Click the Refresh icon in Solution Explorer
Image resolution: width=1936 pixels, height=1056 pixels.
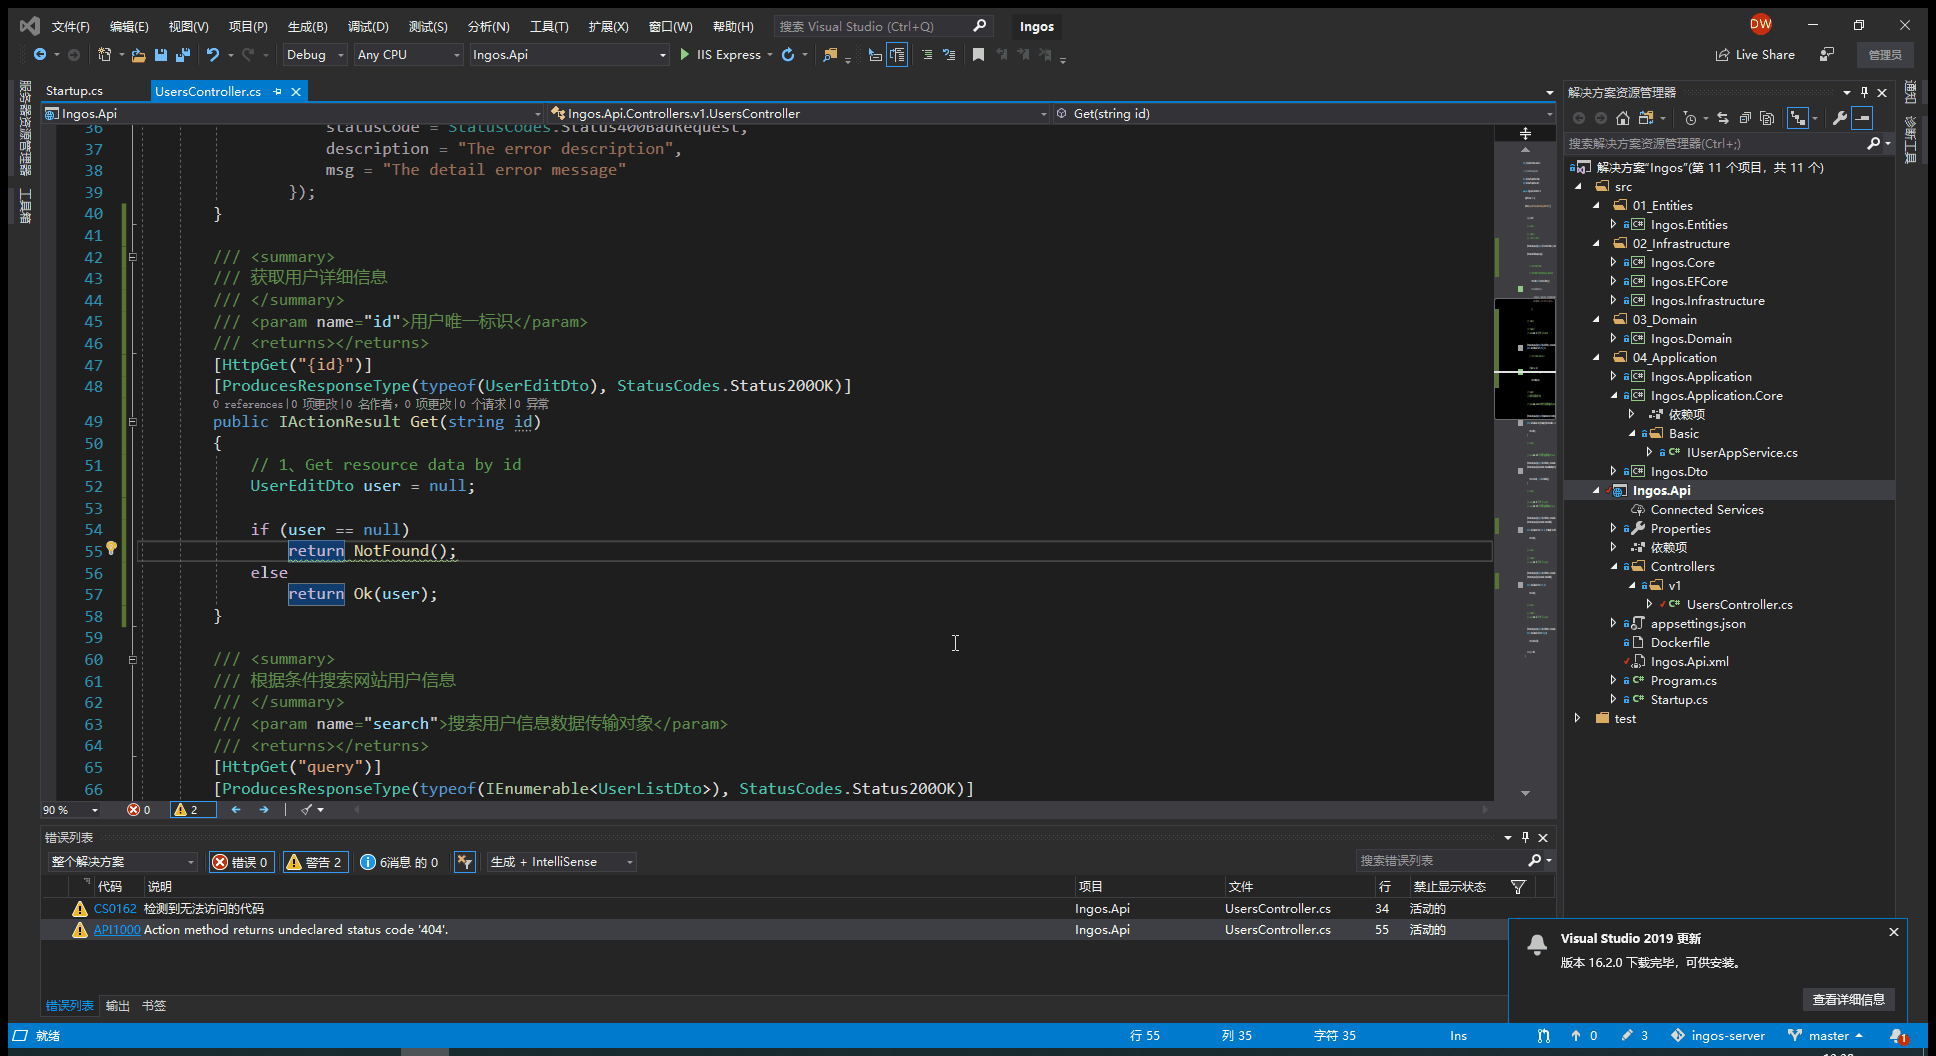1722,118
